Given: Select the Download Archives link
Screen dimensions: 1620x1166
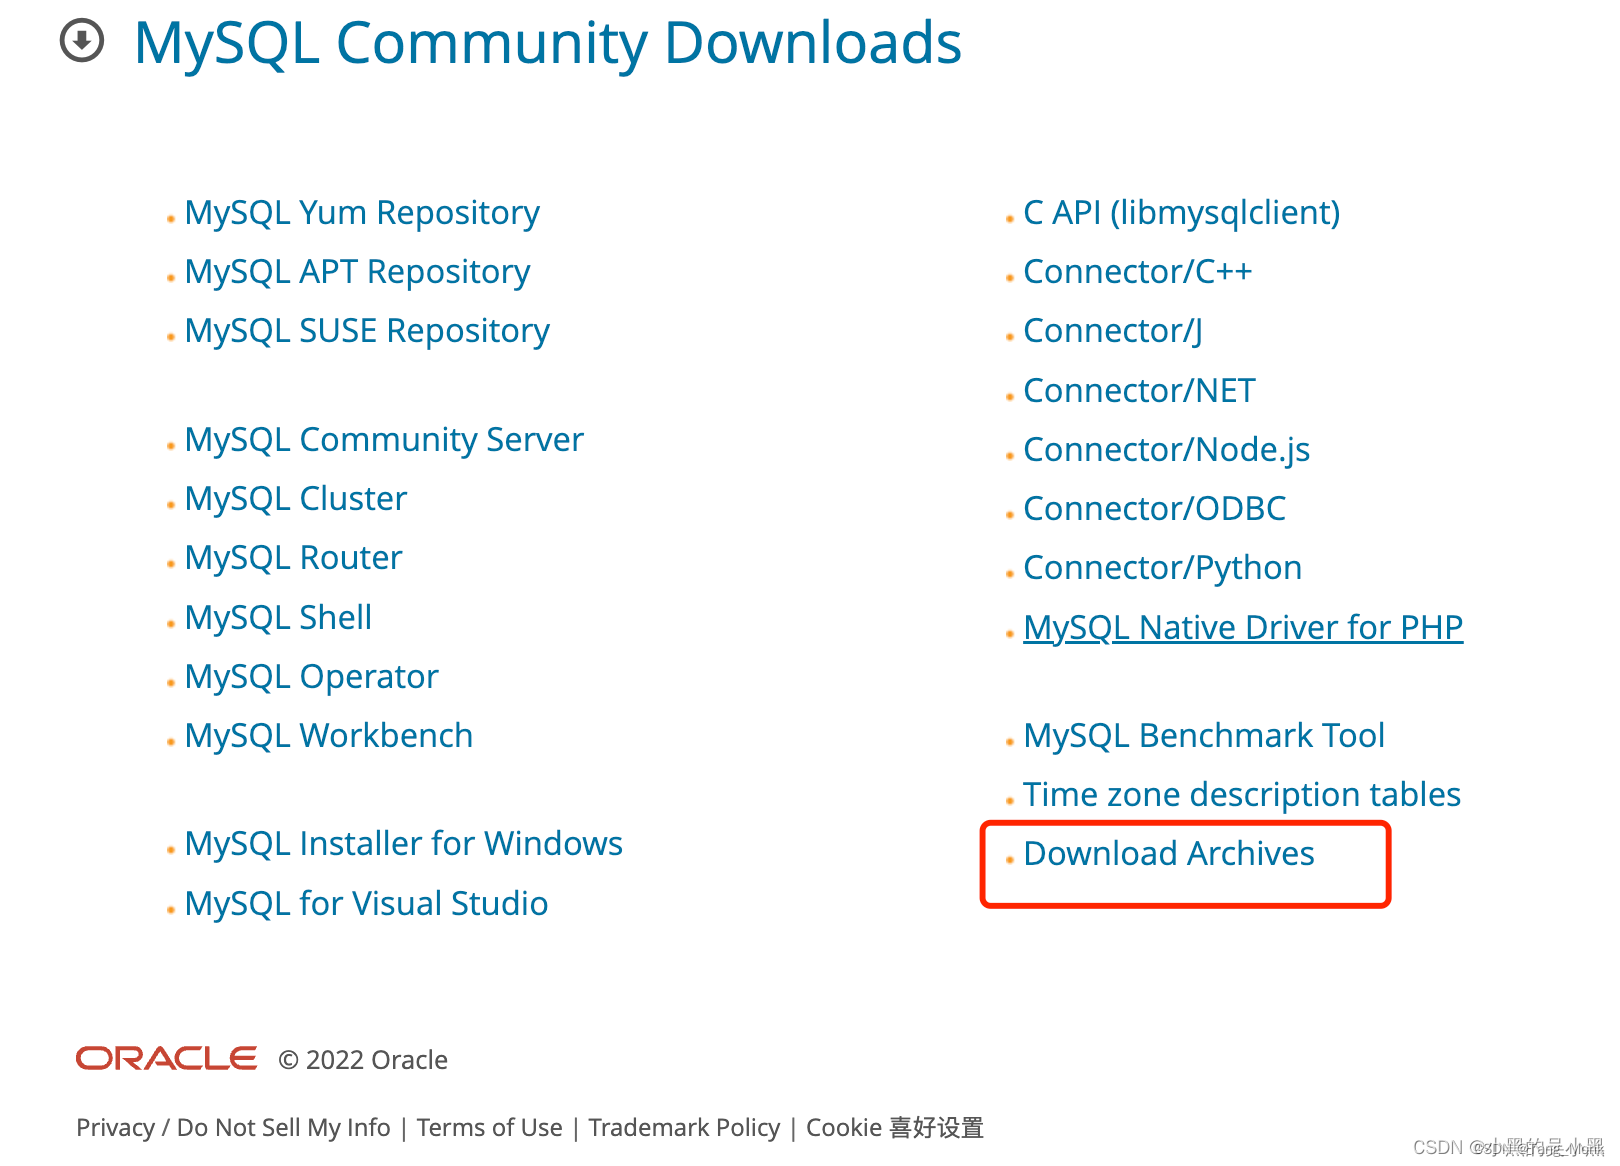Looking at the screenshot, I should pyautogui.click(x=1168, y=854).
